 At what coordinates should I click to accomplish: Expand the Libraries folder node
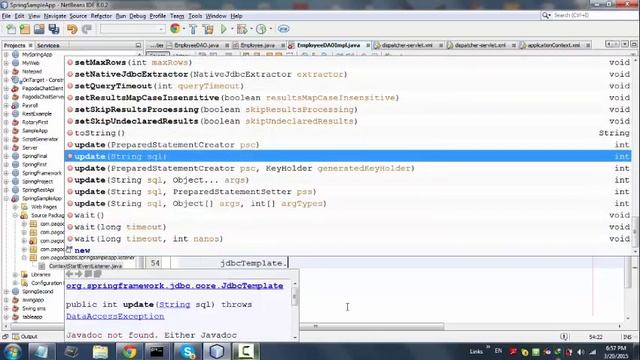[15, 275]
